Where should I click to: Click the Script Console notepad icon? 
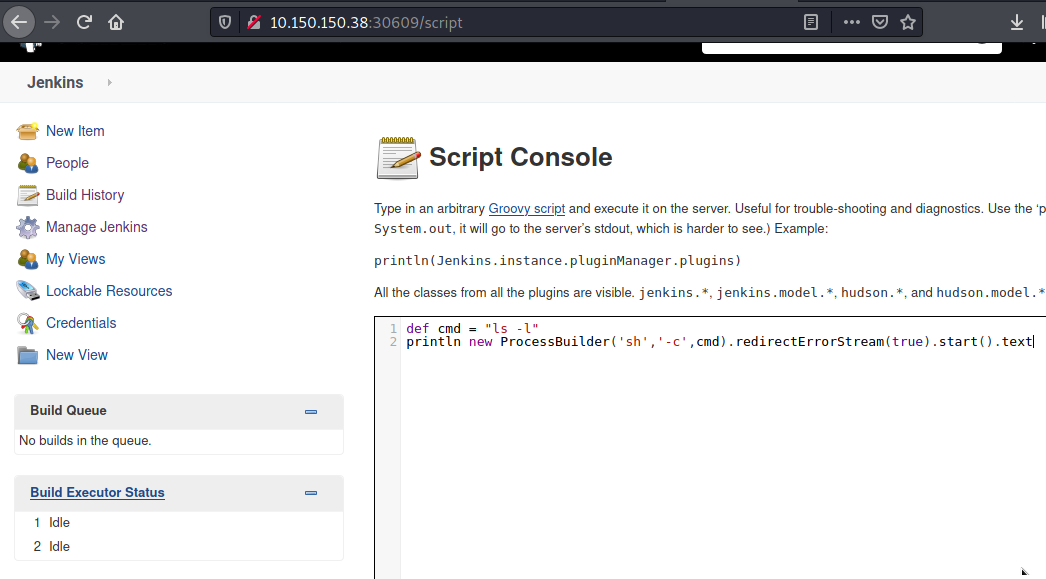(x=398, y=158)
